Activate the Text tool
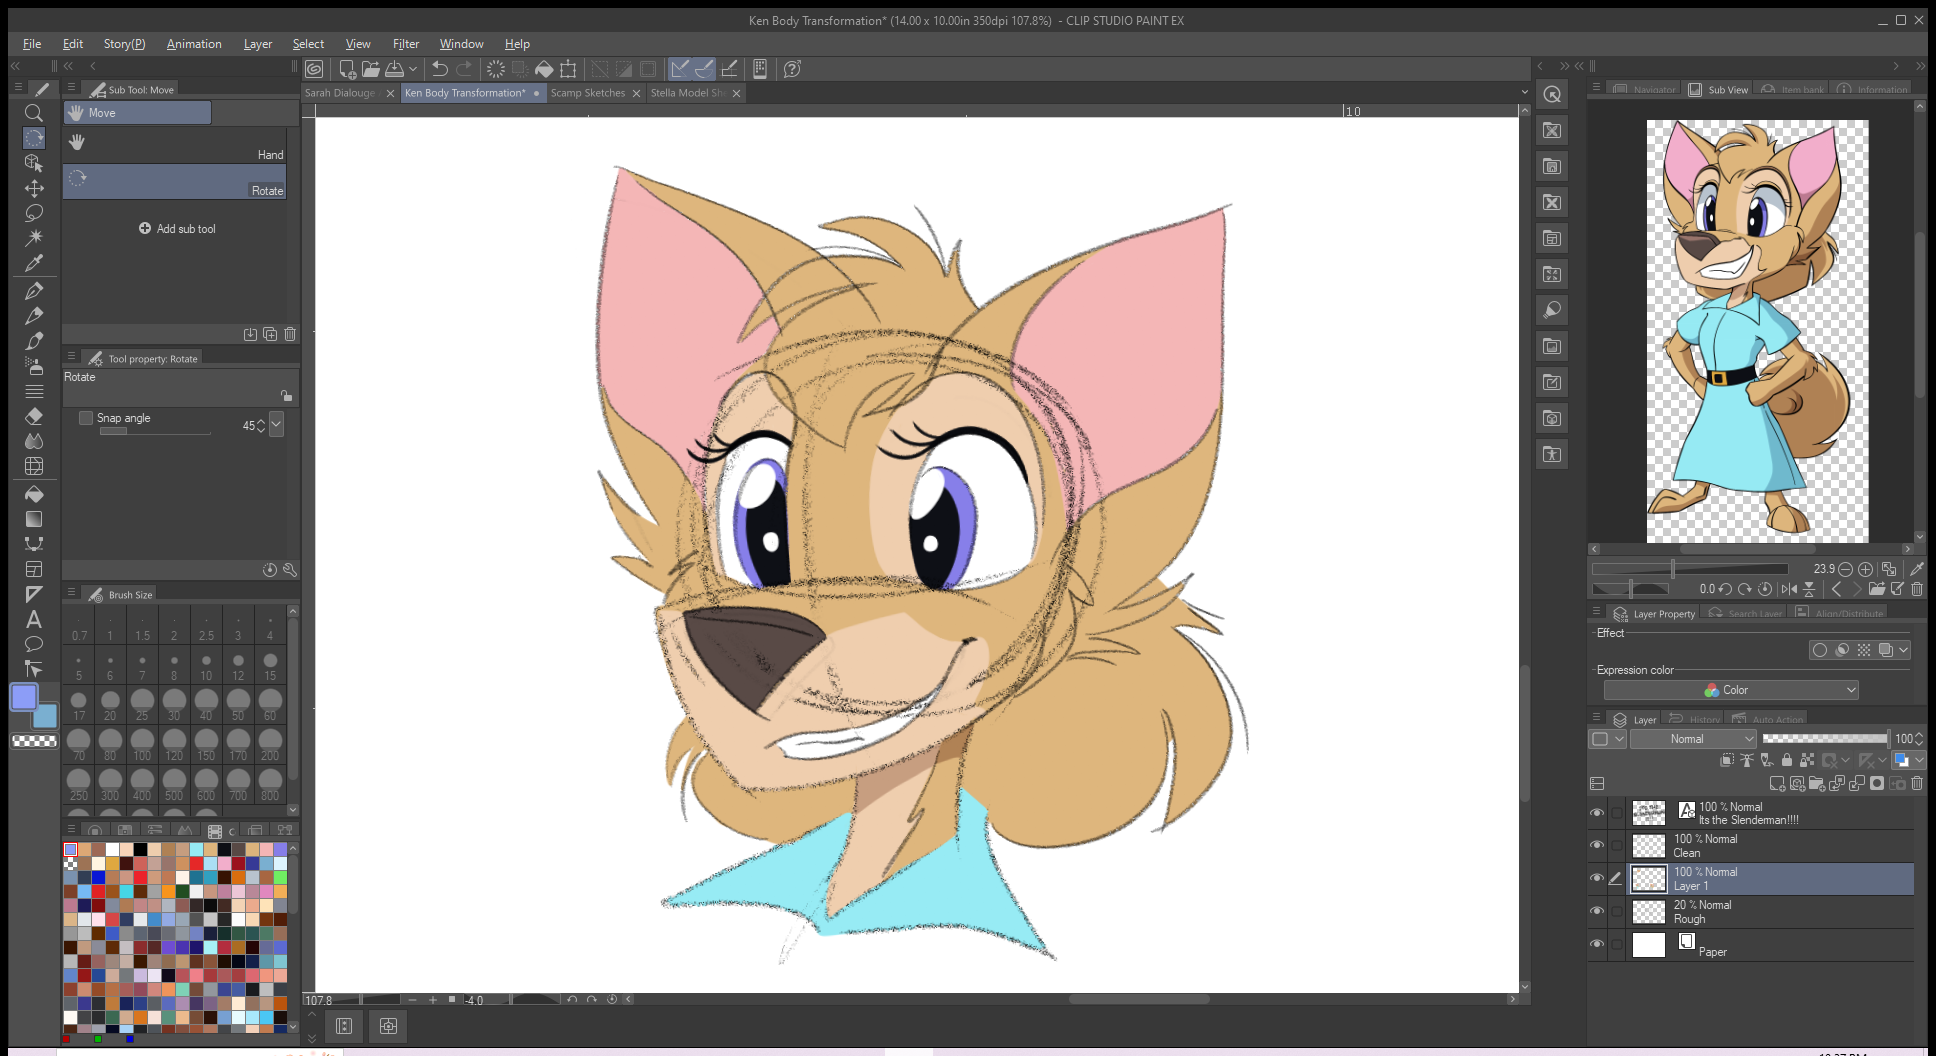Screen dimensions: 1936x1056 coord(33,619)
